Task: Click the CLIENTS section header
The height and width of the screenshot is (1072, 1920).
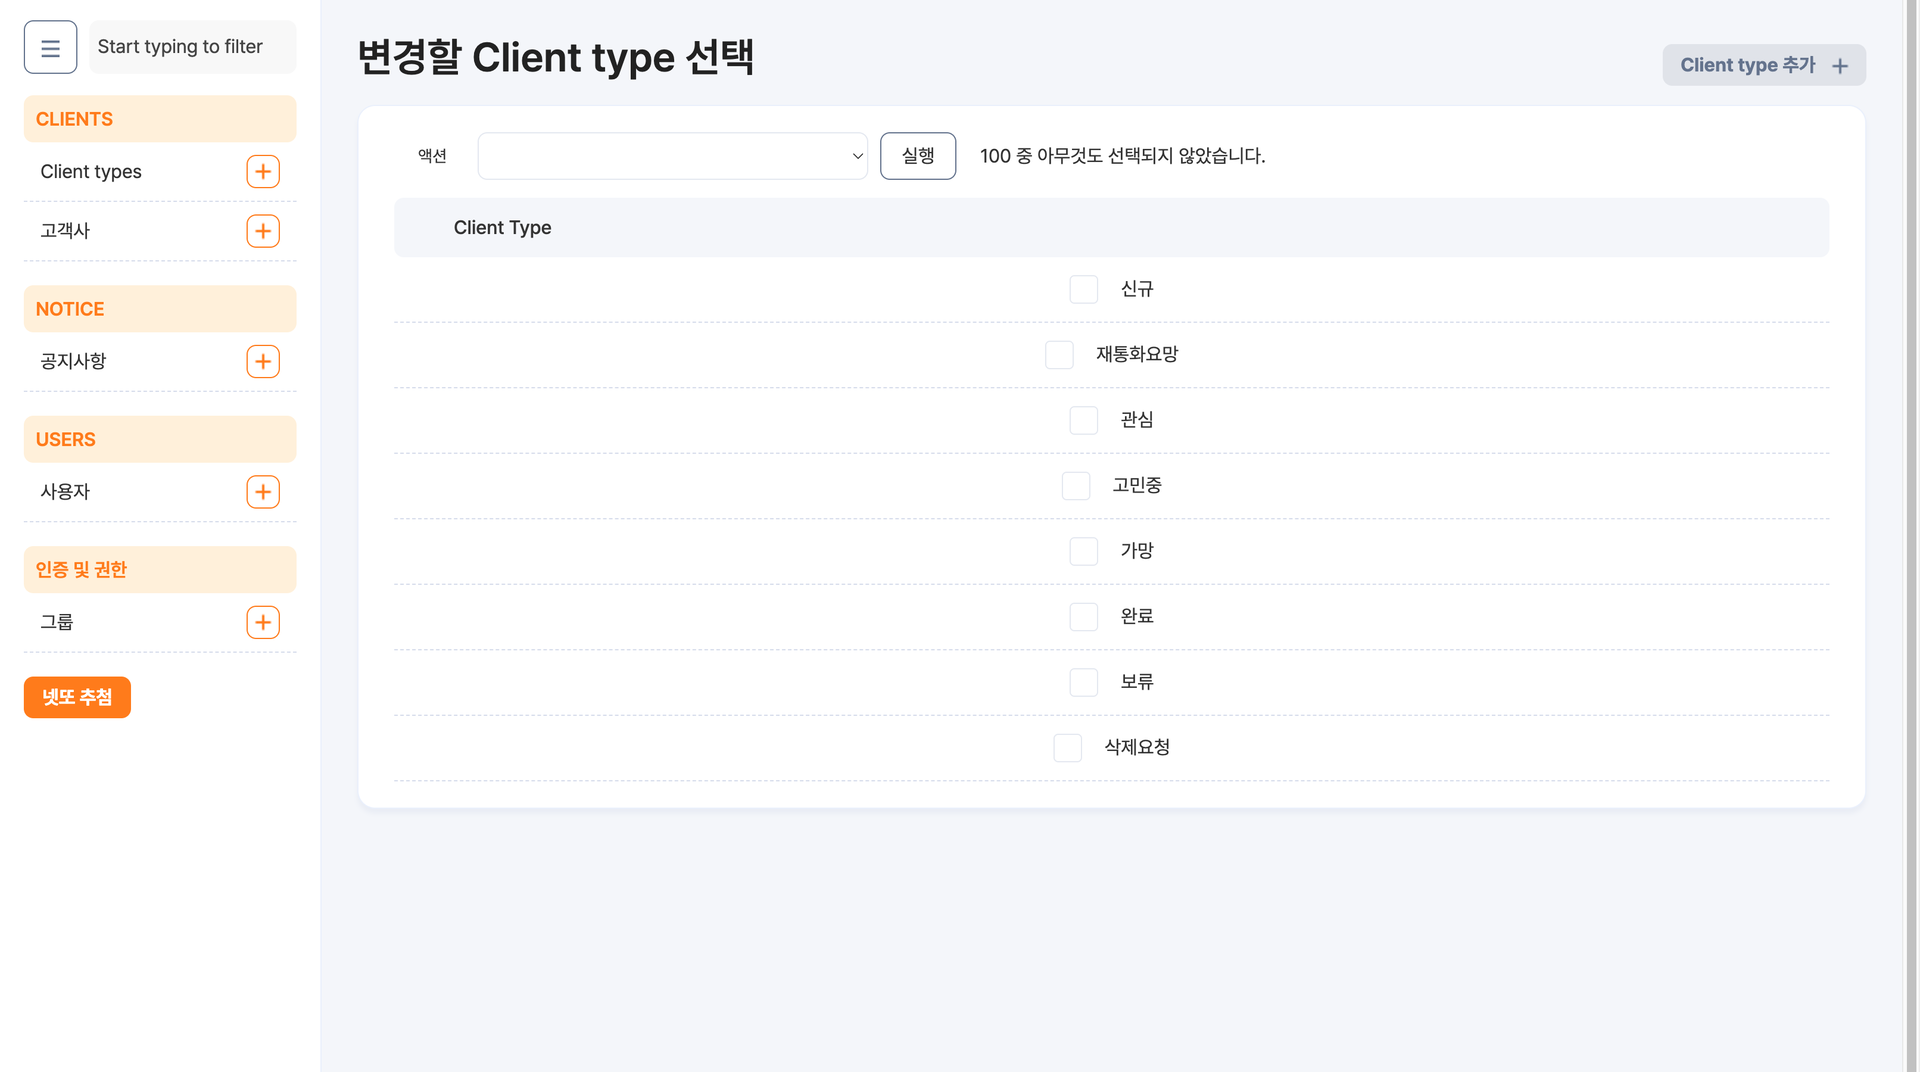Action: coord(160,119)
